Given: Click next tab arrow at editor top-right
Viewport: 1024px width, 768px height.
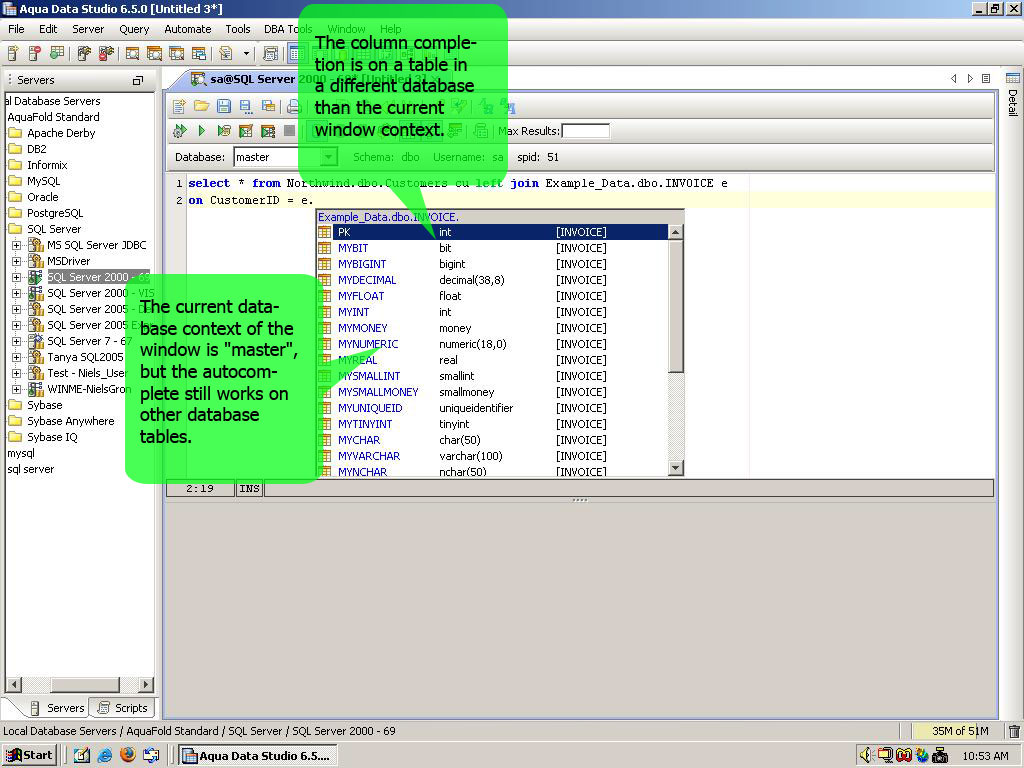Looking at the screenshot, I should (970, 78).
